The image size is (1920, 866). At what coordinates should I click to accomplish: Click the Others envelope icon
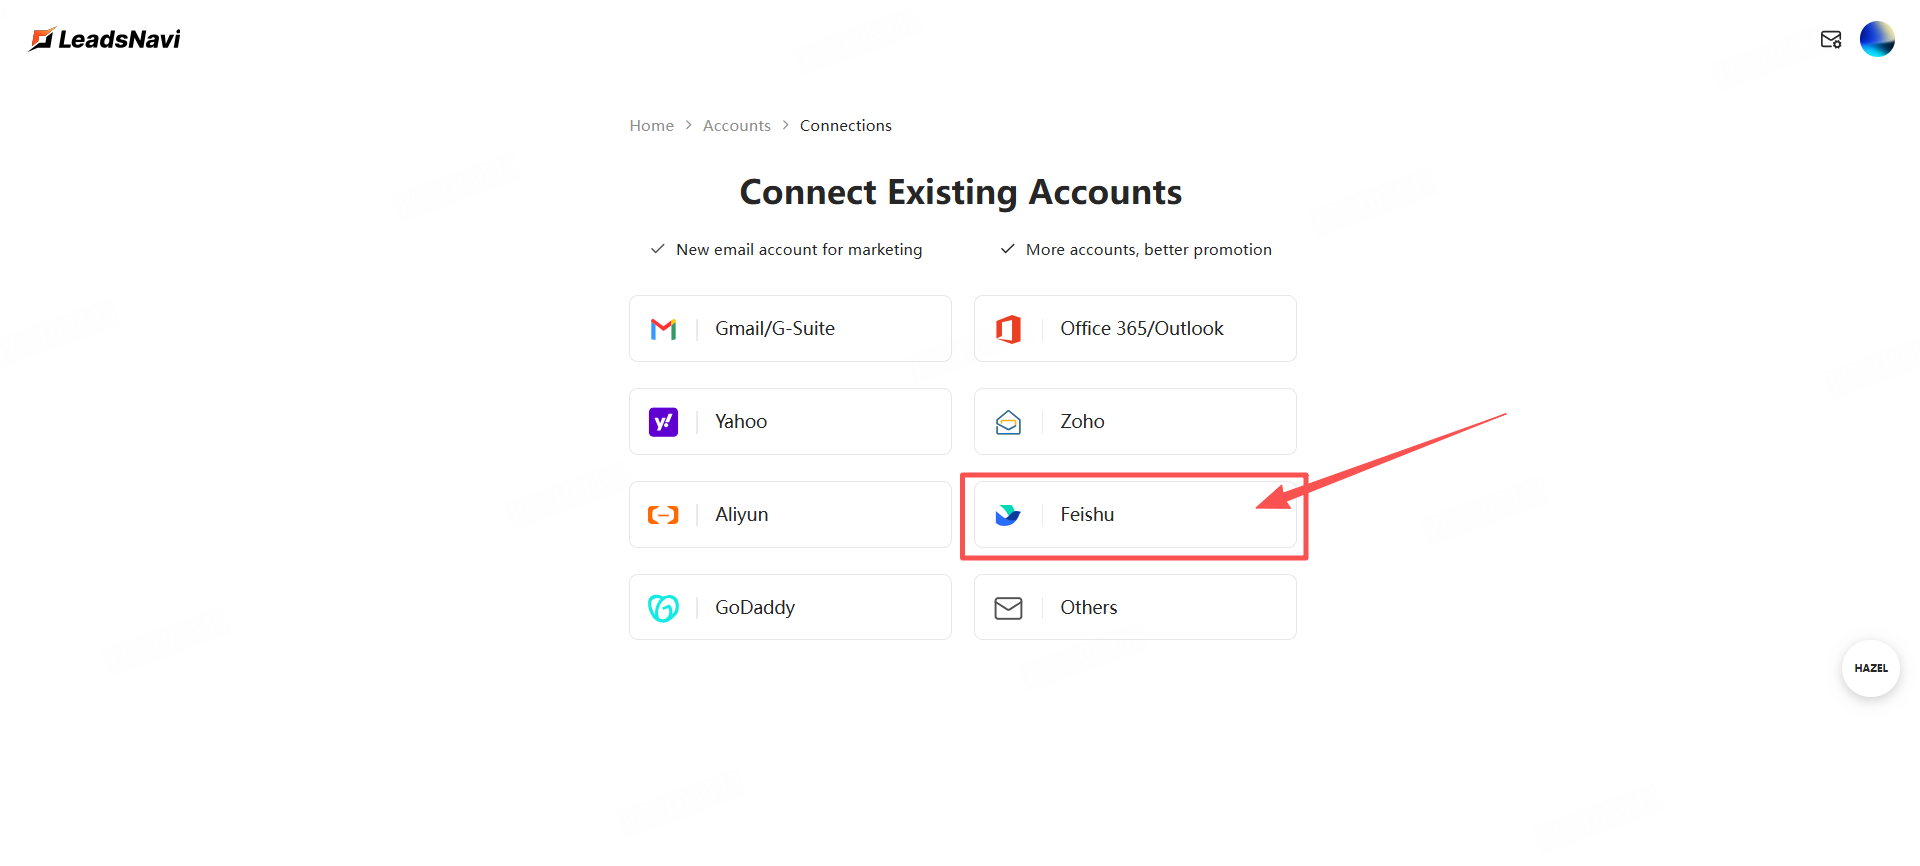[x=1008, y=608]
